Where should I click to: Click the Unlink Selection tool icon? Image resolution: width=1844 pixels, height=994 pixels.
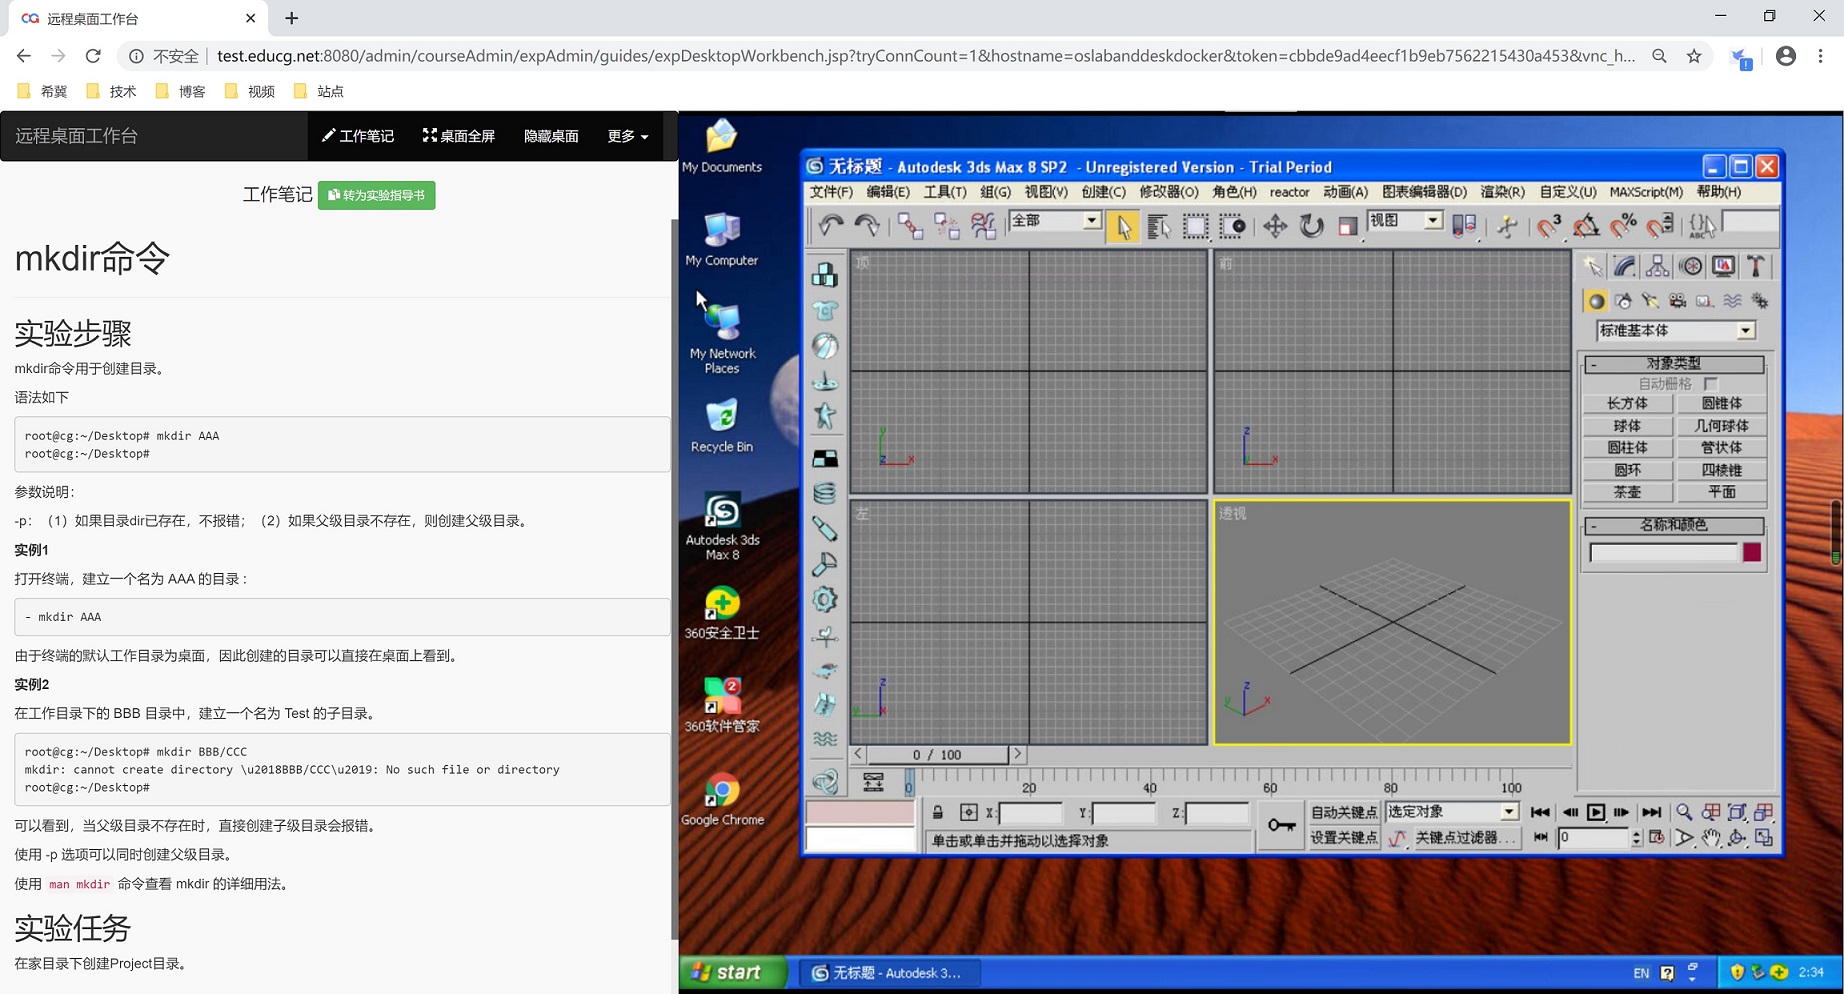click(947, 226)
